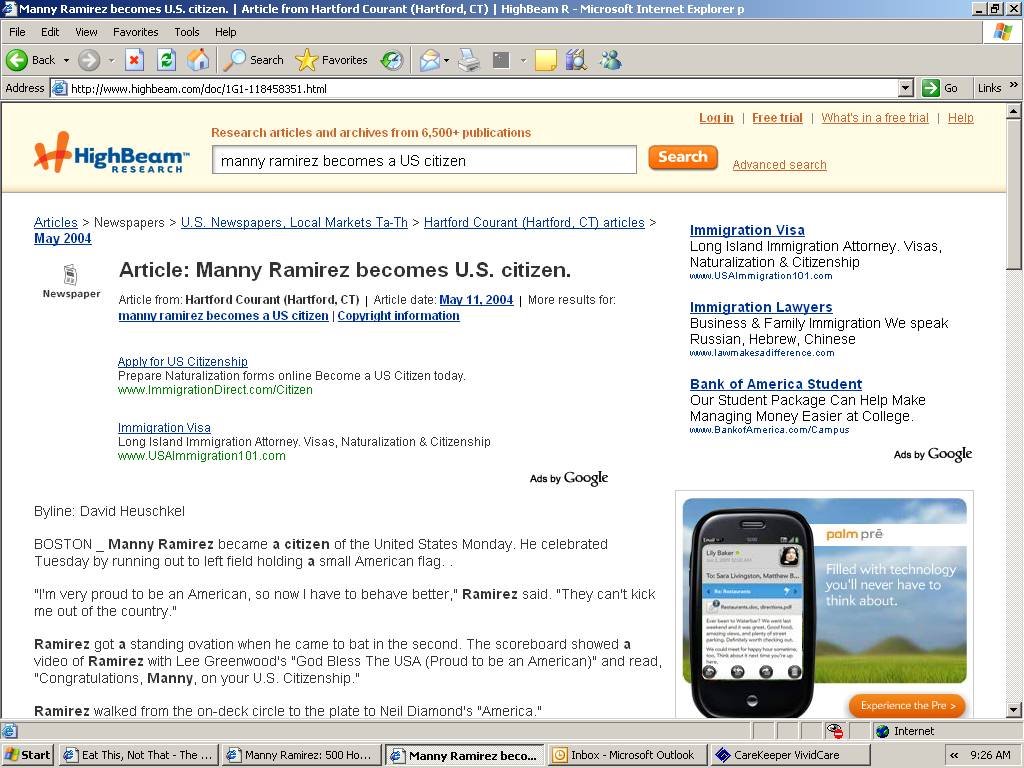Viewport: 1024px width, 768px height.
Task: Go to the Home page icon
Action: click(x=198, y=60)
